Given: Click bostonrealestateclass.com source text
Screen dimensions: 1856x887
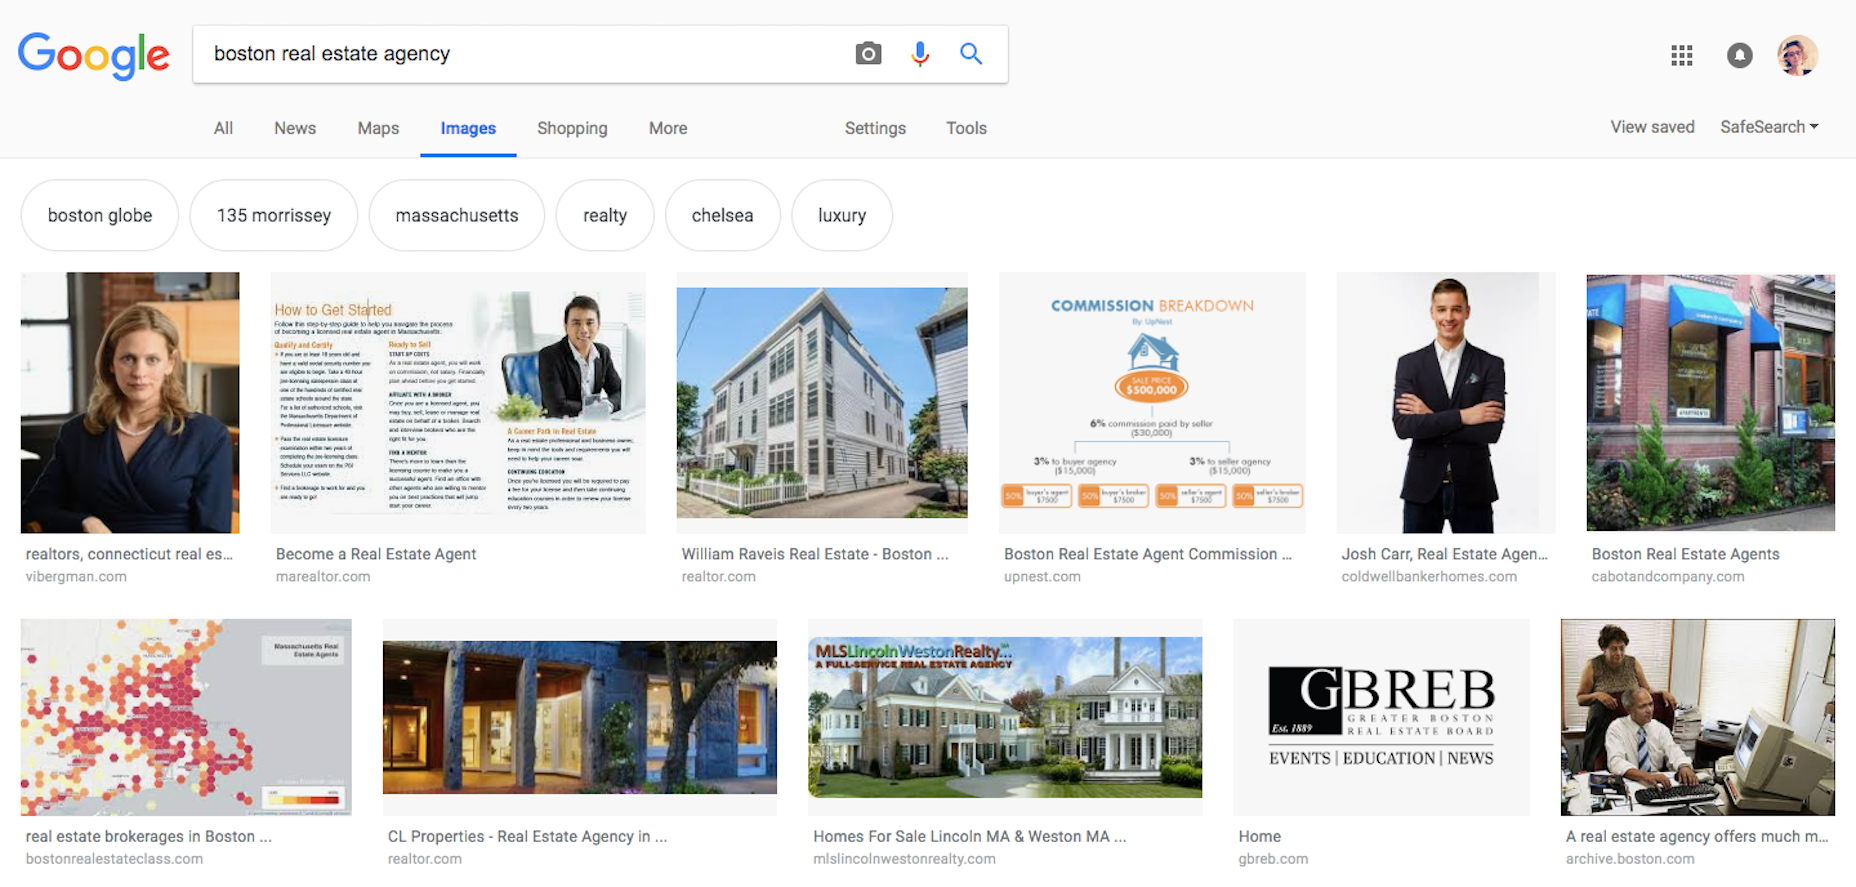Looking at the screenshot, I should [x=114, y=859].
